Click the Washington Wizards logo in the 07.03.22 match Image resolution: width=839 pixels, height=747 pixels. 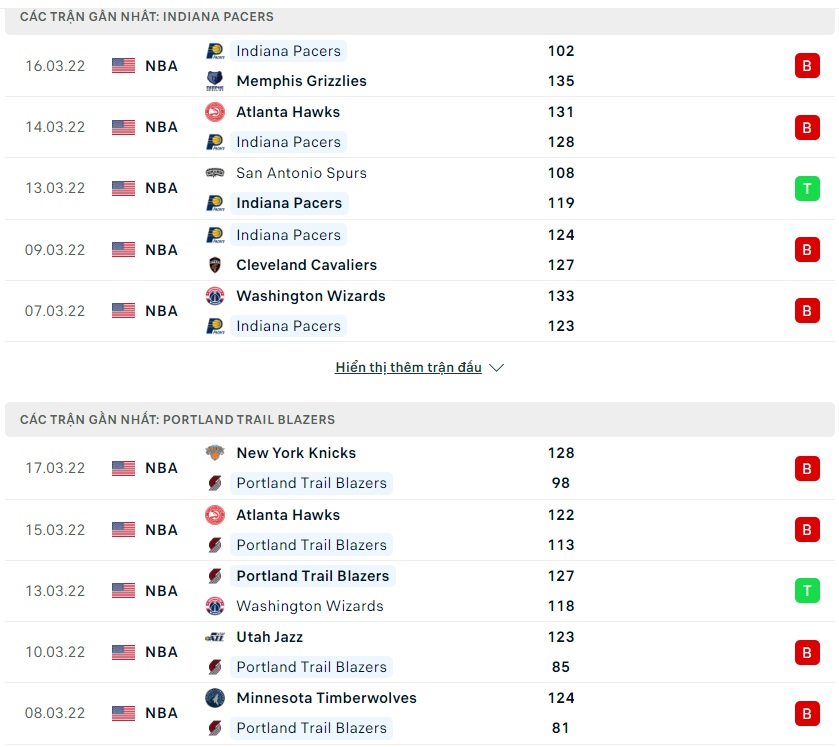(x=215, y=296)
